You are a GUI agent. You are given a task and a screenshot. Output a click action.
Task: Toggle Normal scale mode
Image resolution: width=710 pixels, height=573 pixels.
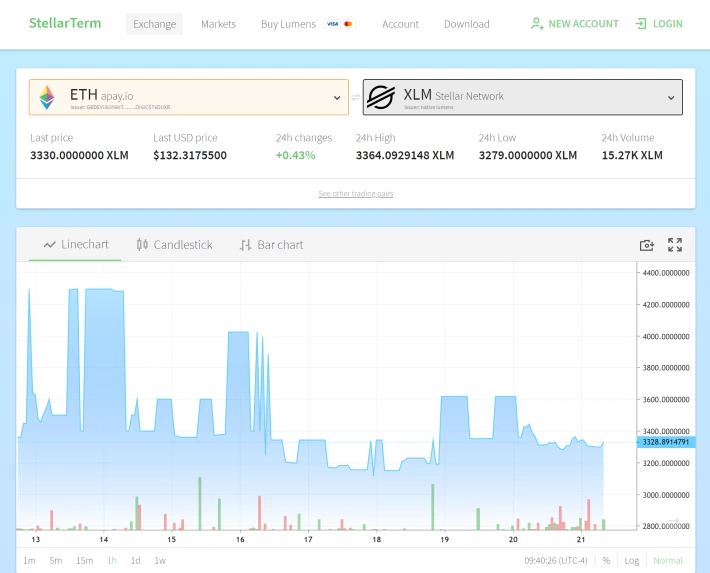(668, 560)
